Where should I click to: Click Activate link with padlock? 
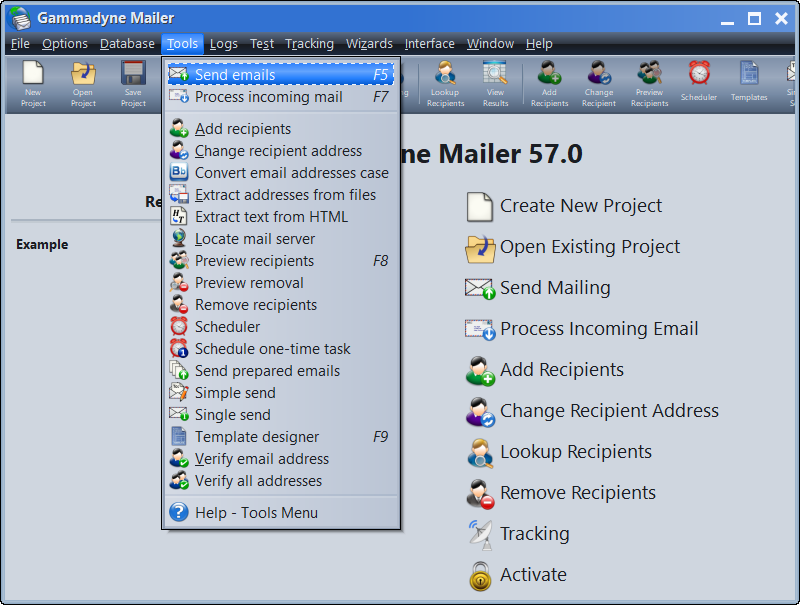[x=533, y=575]
